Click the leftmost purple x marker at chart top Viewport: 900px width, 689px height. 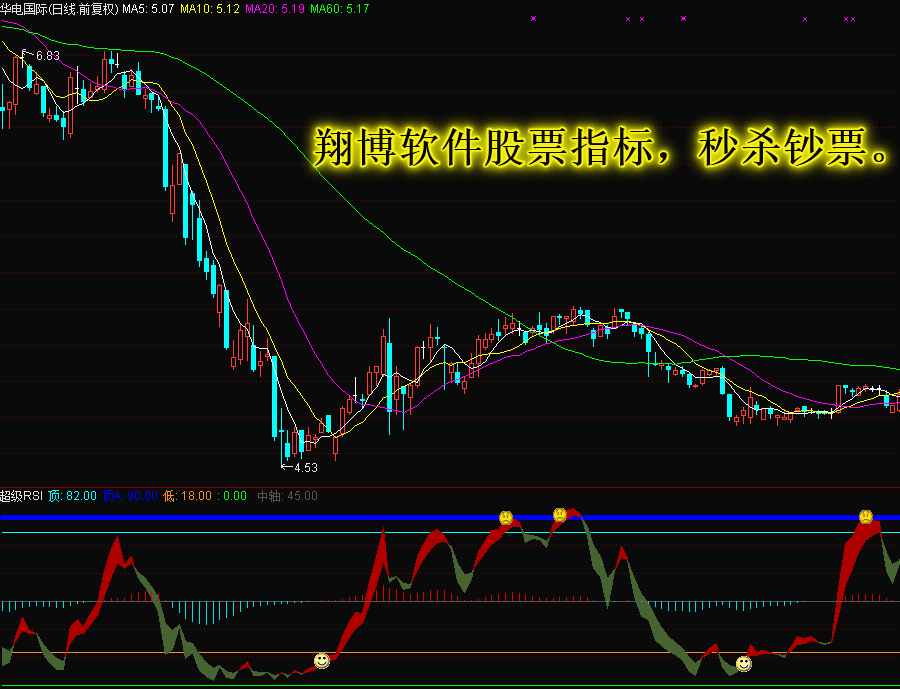coord(533,18)
